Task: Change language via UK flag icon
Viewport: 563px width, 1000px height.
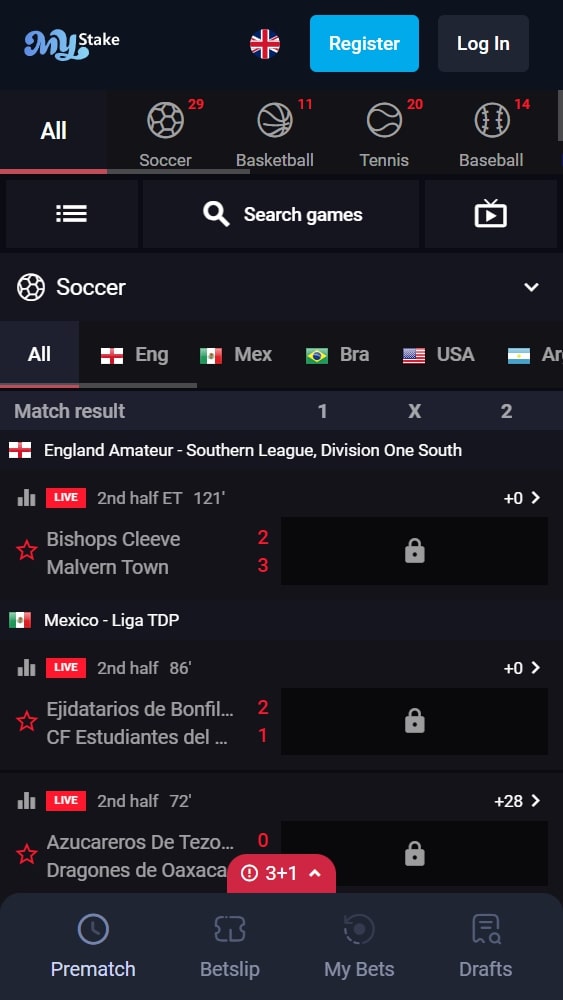Action: 265,44
